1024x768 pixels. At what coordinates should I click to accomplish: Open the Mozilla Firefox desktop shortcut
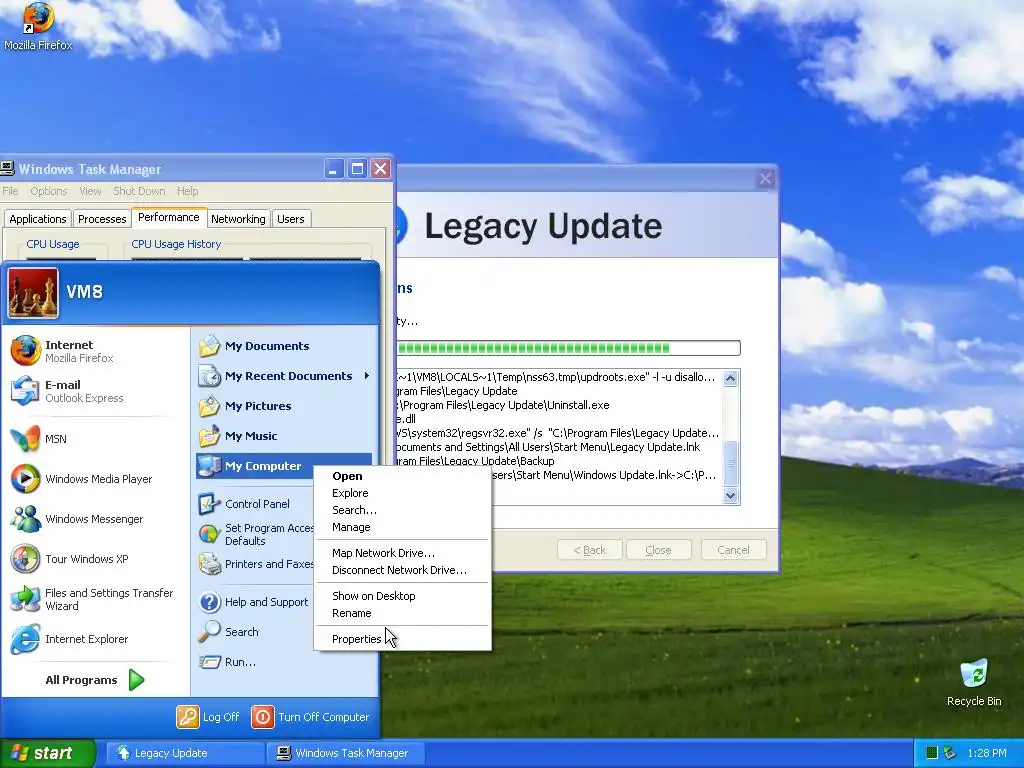[38, 27]
